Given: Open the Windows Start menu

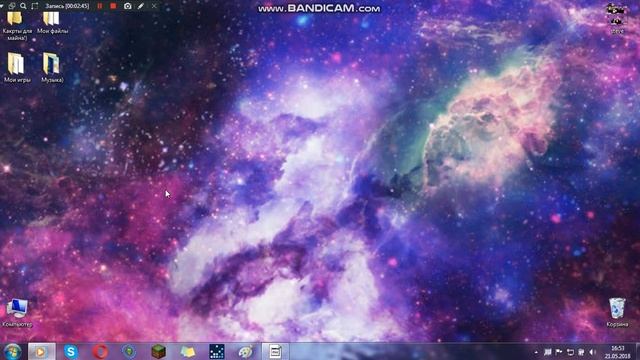Looking at the screenshot, I should [x=12, y=351].
